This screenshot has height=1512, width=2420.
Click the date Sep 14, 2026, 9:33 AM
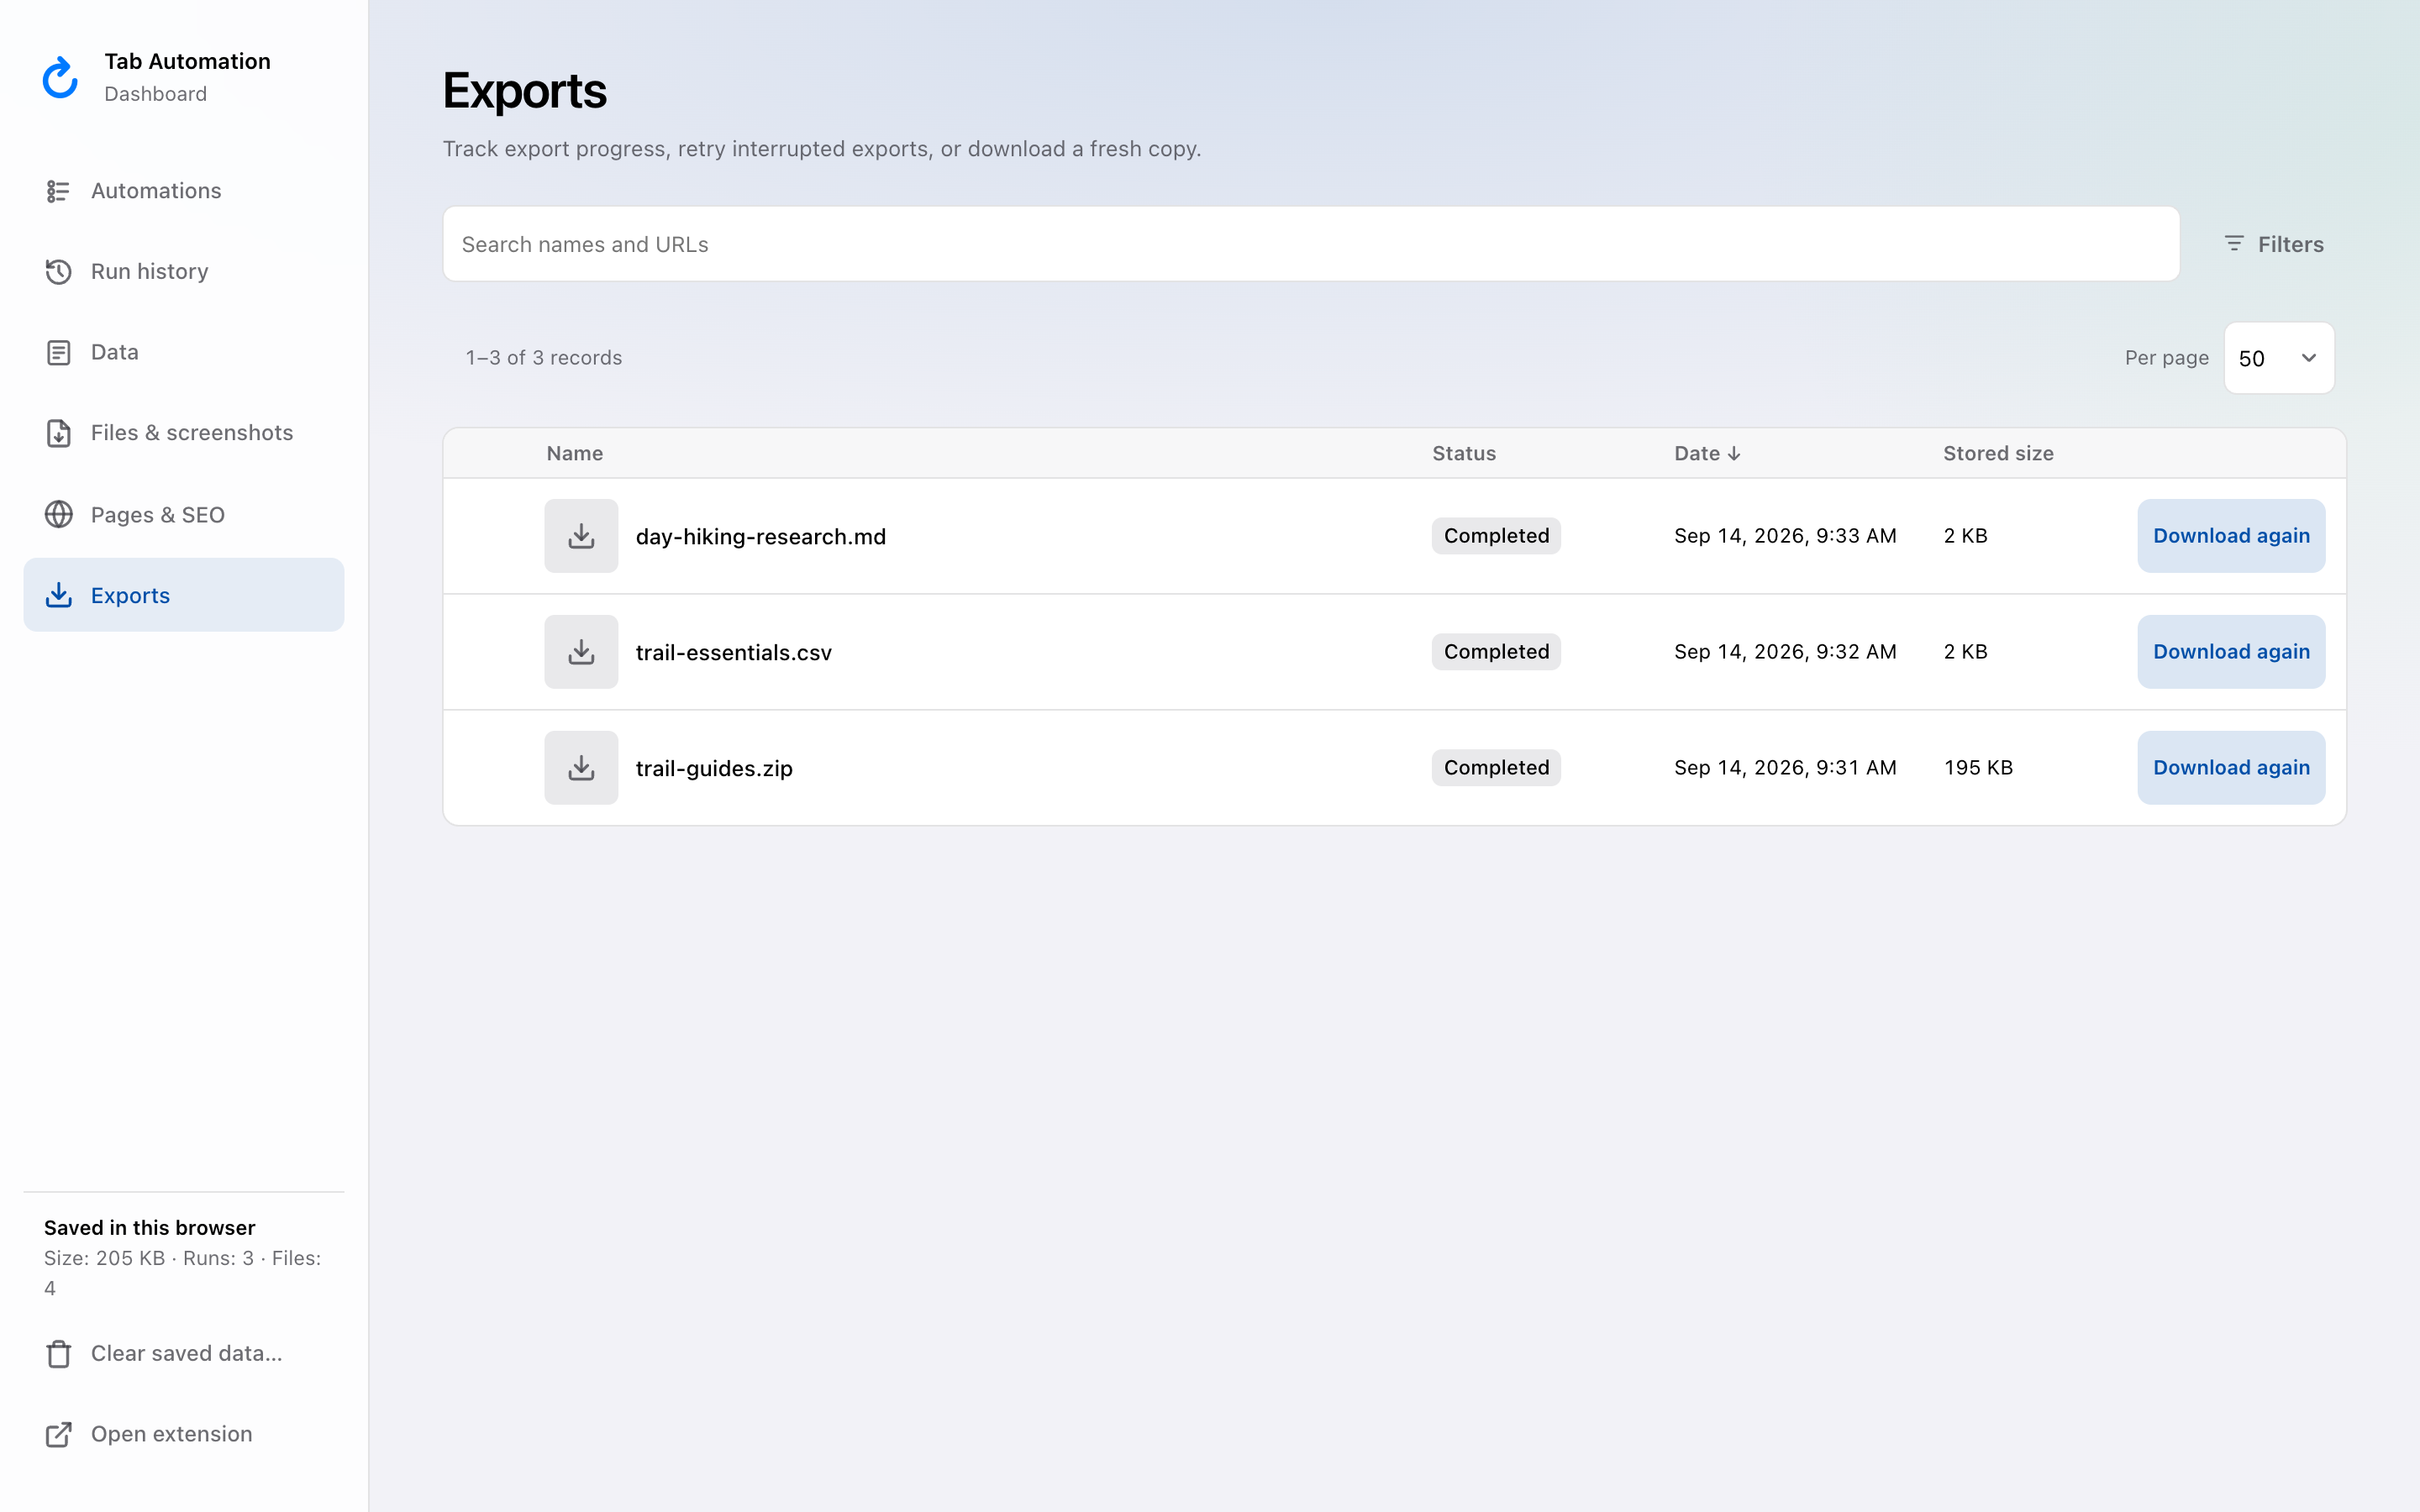click(x=1785, y=536)
